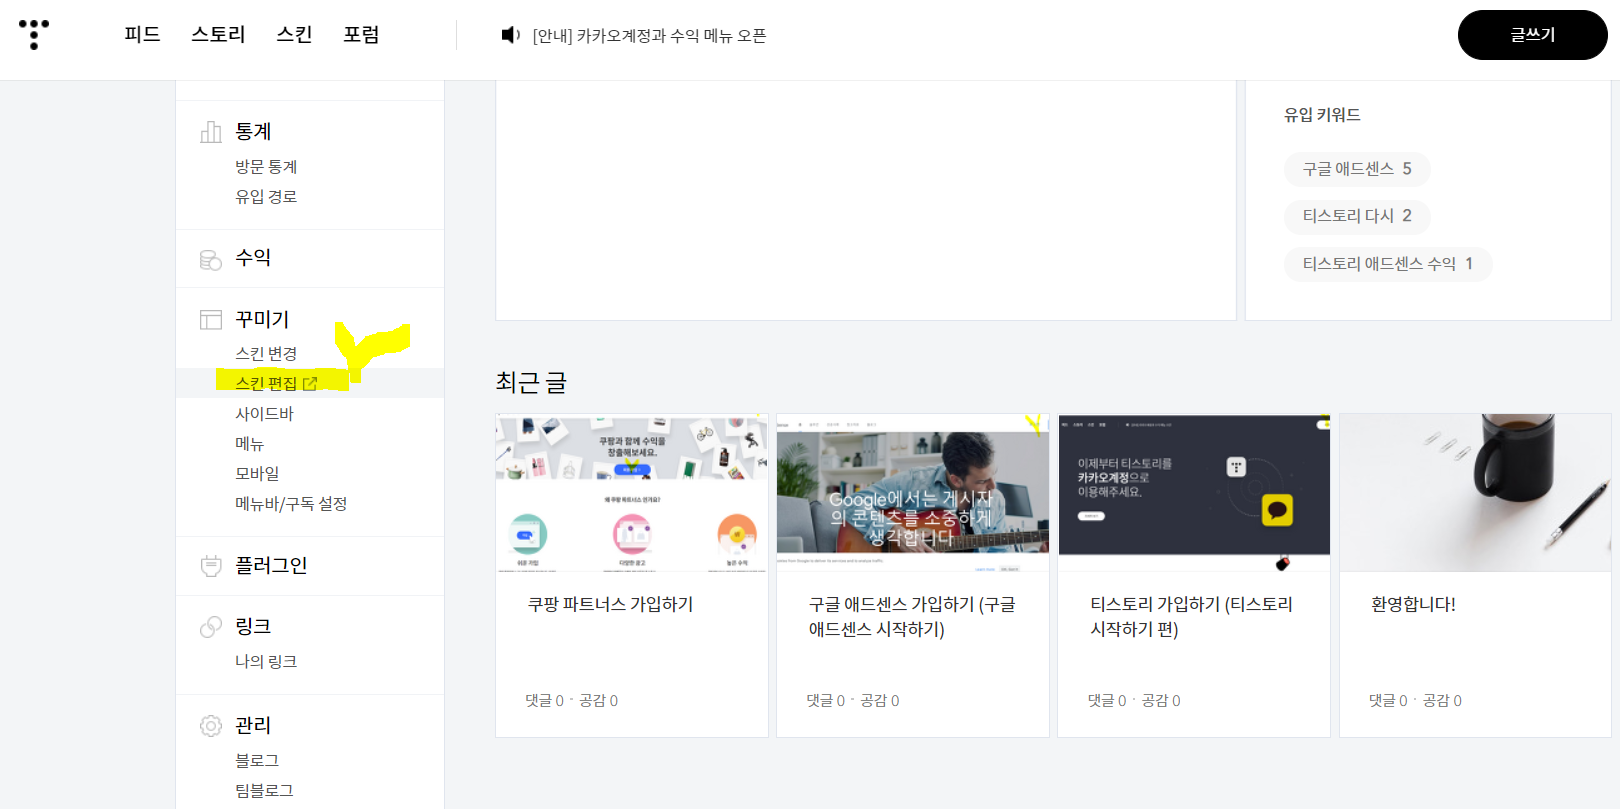
Task: Click 공감 0 under 구글 애드센스 post
Action: (880, 701)
